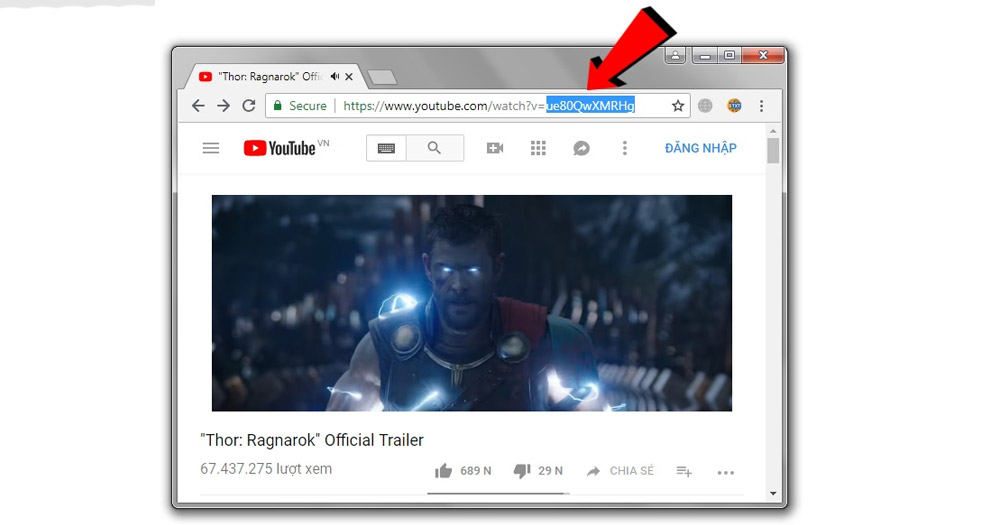Screen dimensions: 1000x525
Task: Click the Thor trailer video player
Action: tap(471, 302)
